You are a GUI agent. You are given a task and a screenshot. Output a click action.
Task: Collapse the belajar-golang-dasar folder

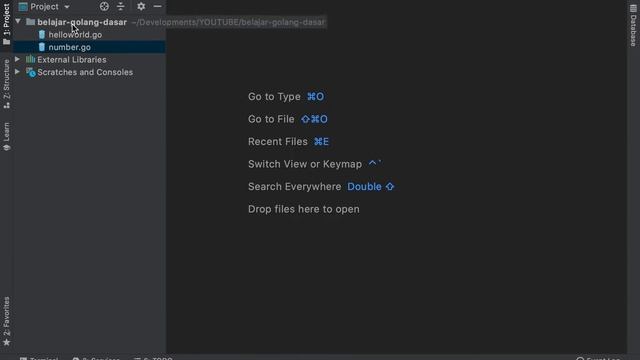click(x=18, y=21)
